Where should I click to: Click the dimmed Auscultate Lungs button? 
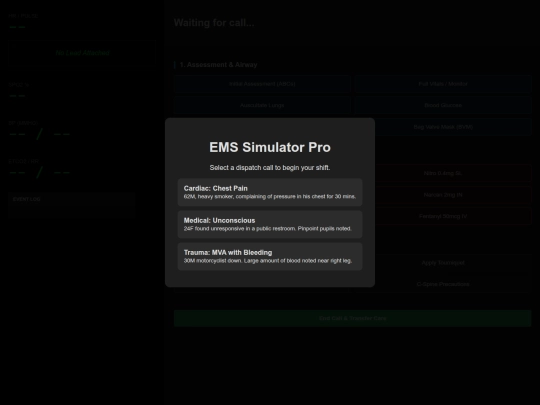(x=262, y=105)
